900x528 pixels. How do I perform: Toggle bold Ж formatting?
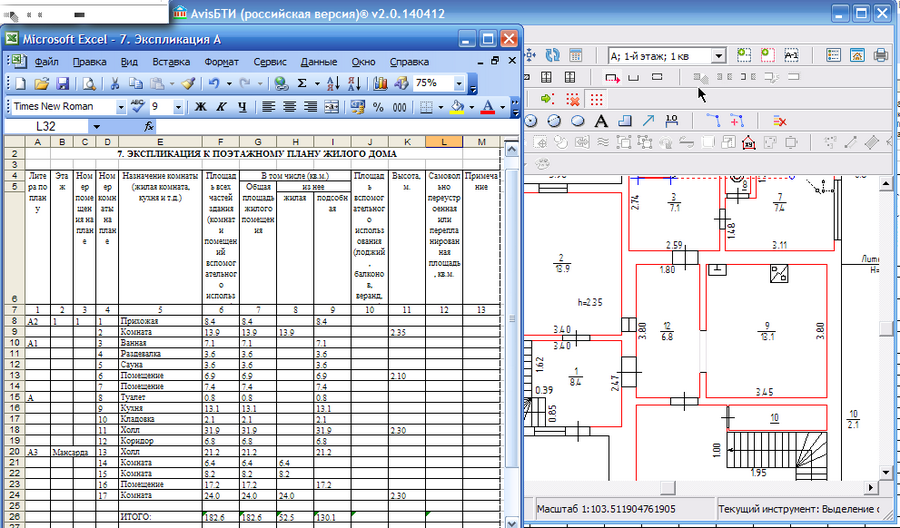[200, 107]
